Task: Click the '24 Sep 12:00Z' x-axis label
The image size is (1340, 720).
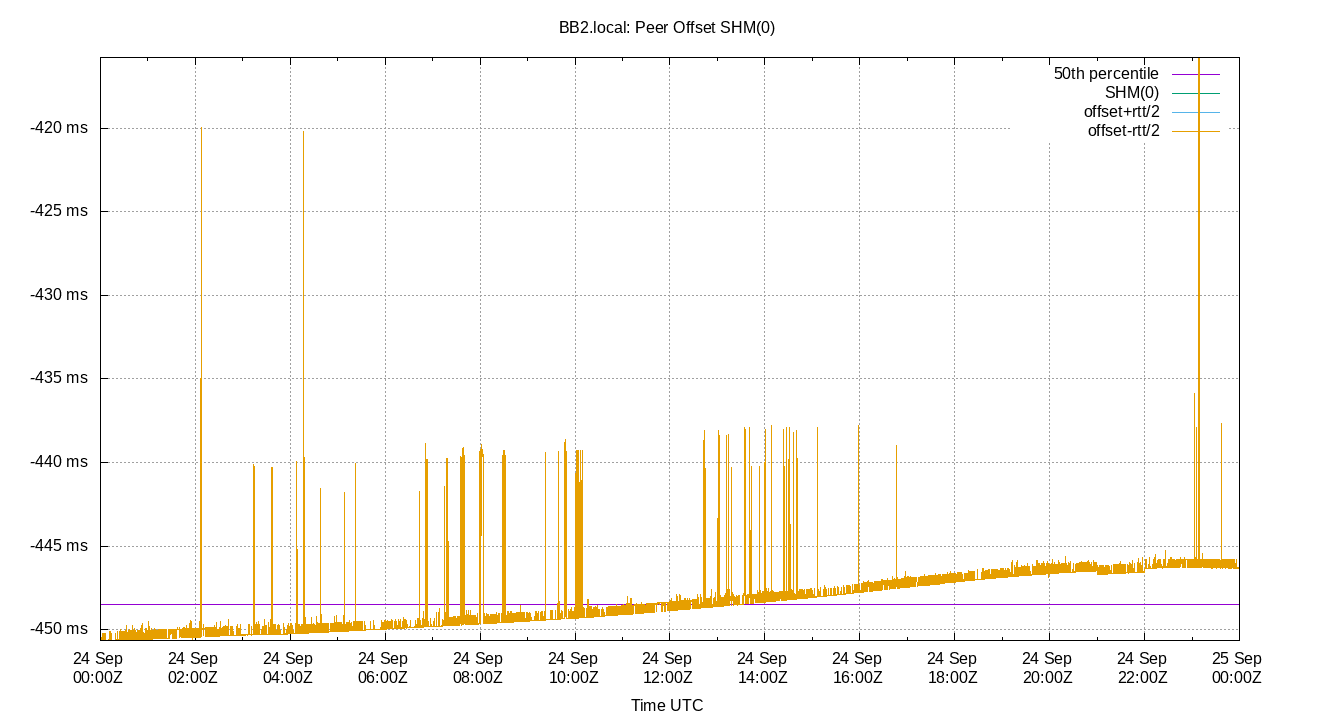Action: [667, 668]
